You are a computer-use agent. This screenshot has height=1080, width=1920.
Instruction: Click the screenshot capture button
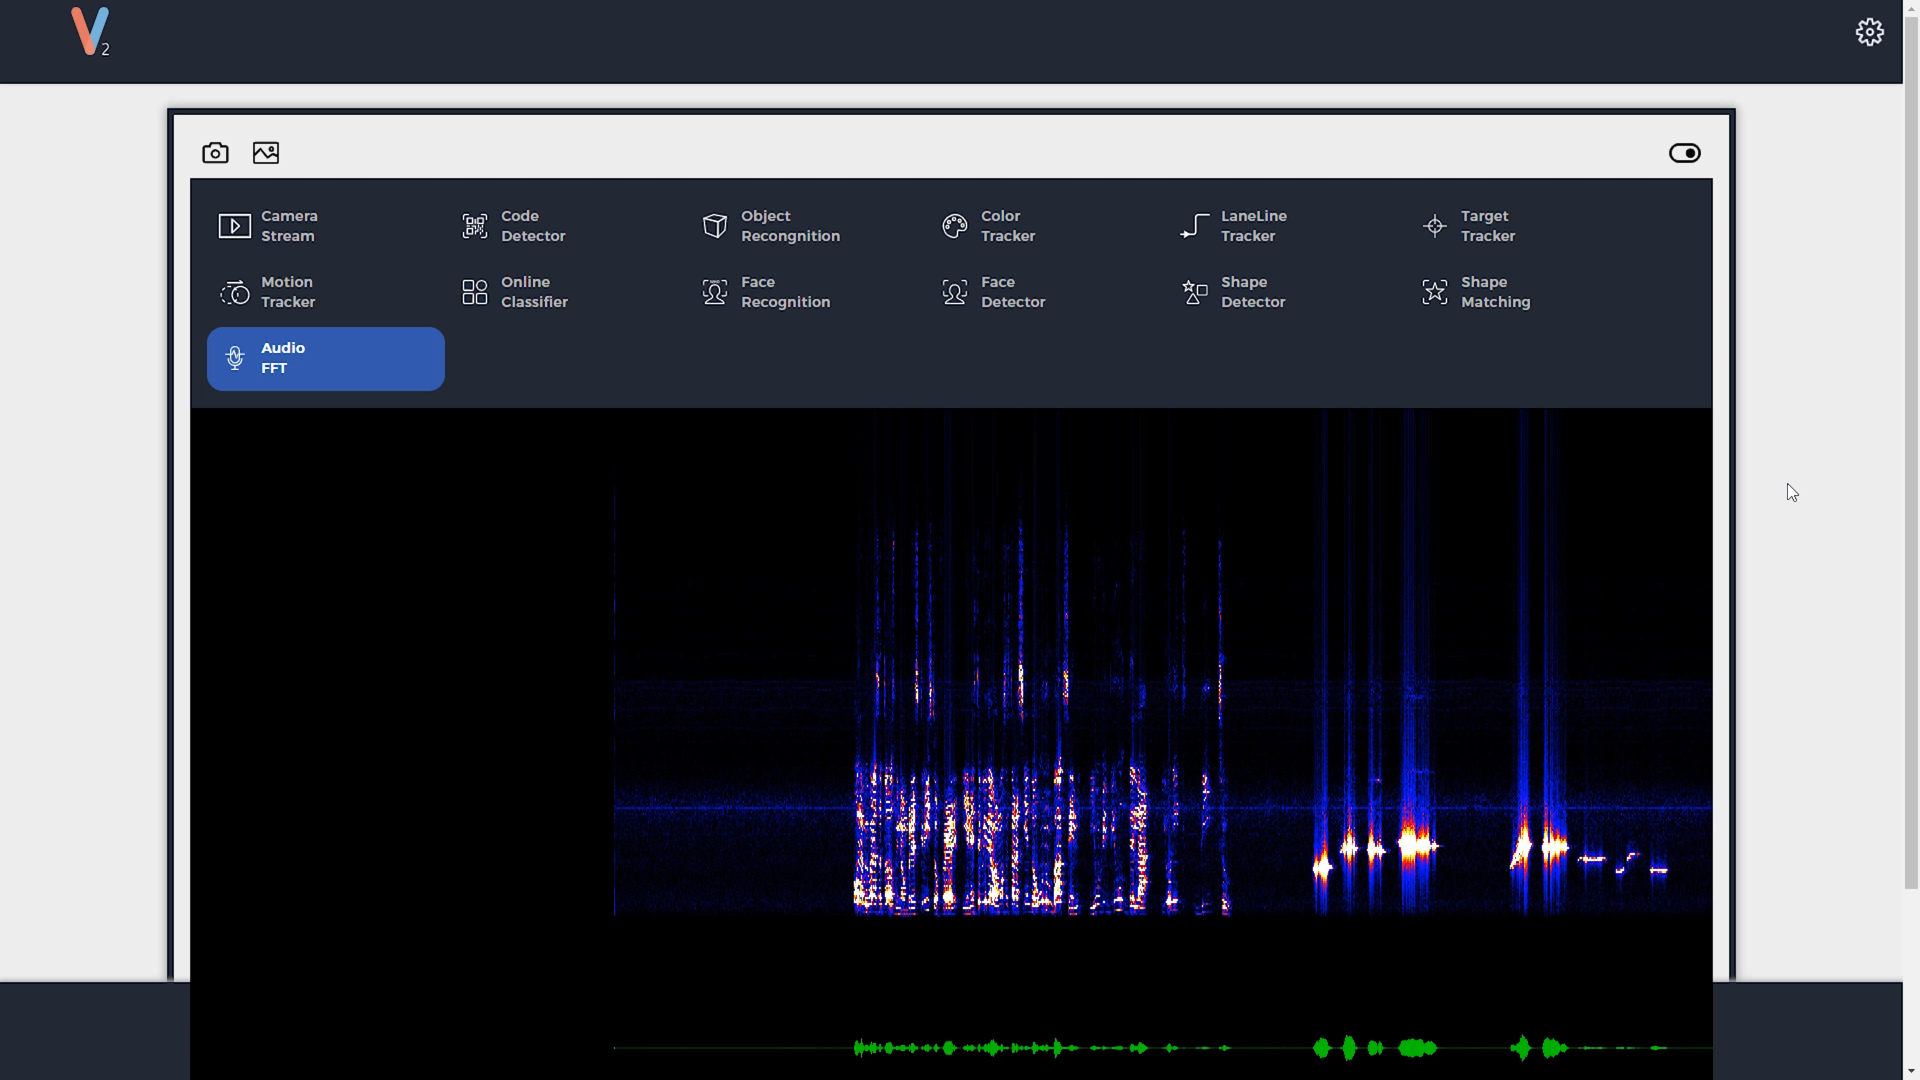point(215,152)
